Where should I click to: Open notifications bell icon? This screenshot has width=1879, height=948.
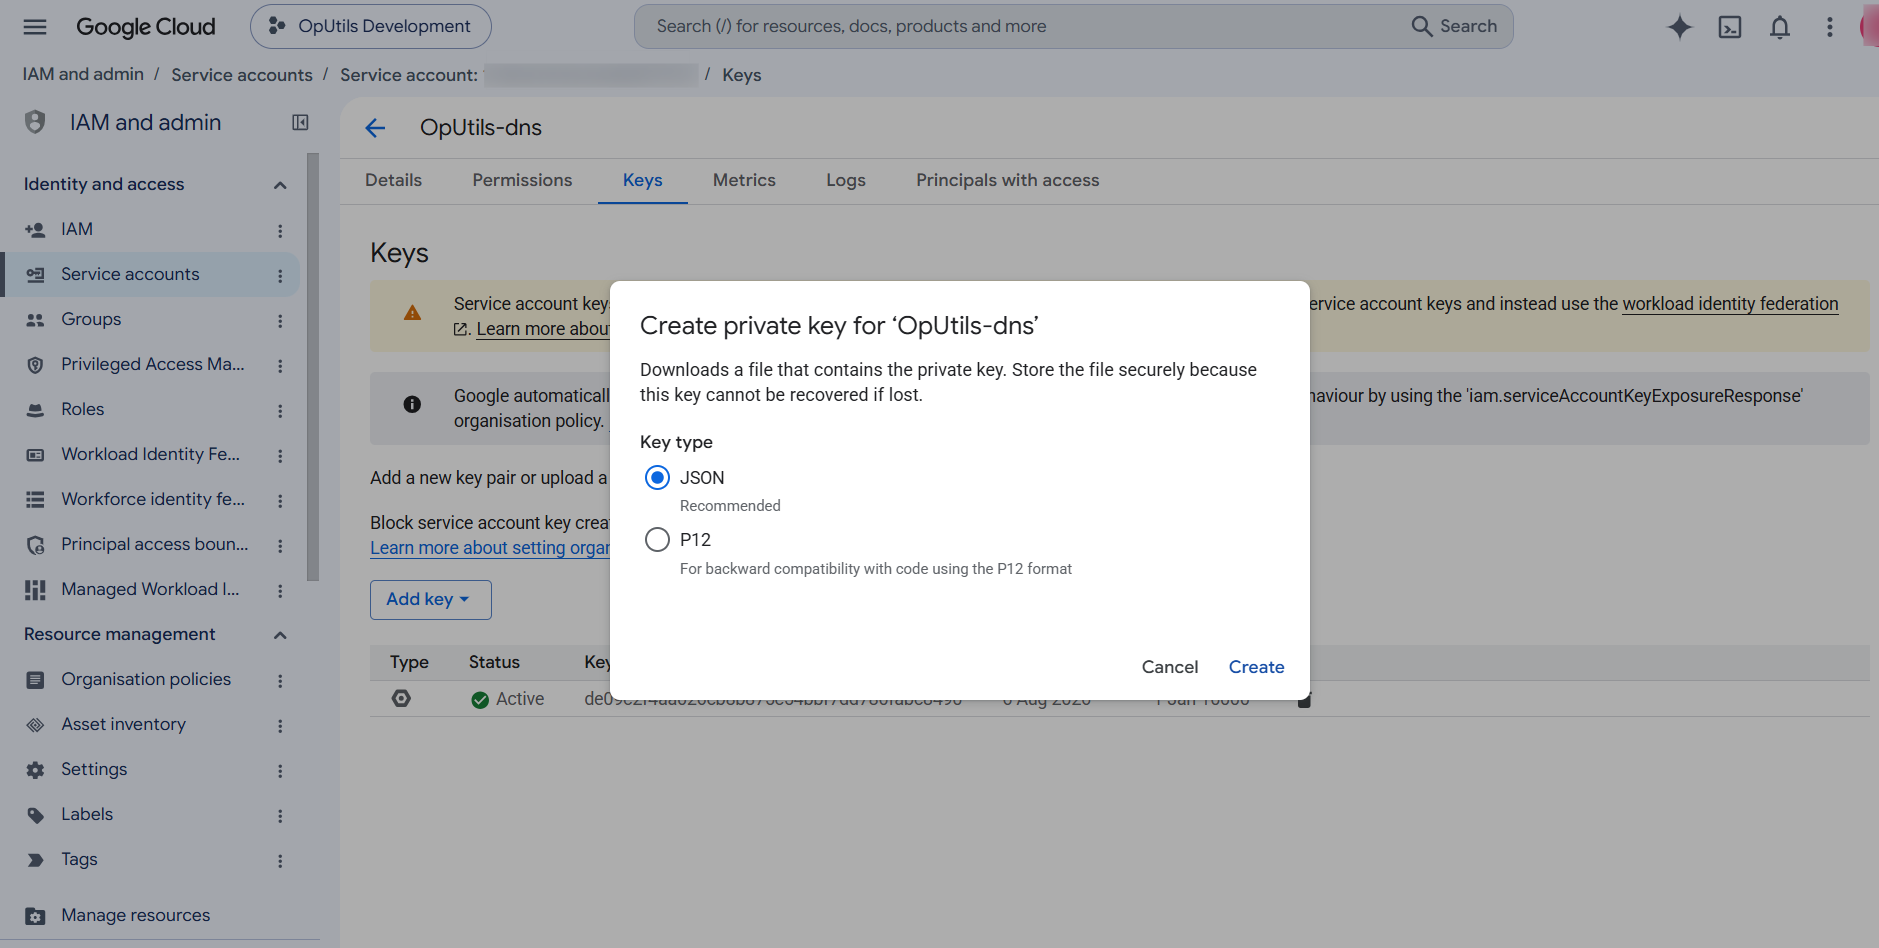click(x=1780, y=27)
